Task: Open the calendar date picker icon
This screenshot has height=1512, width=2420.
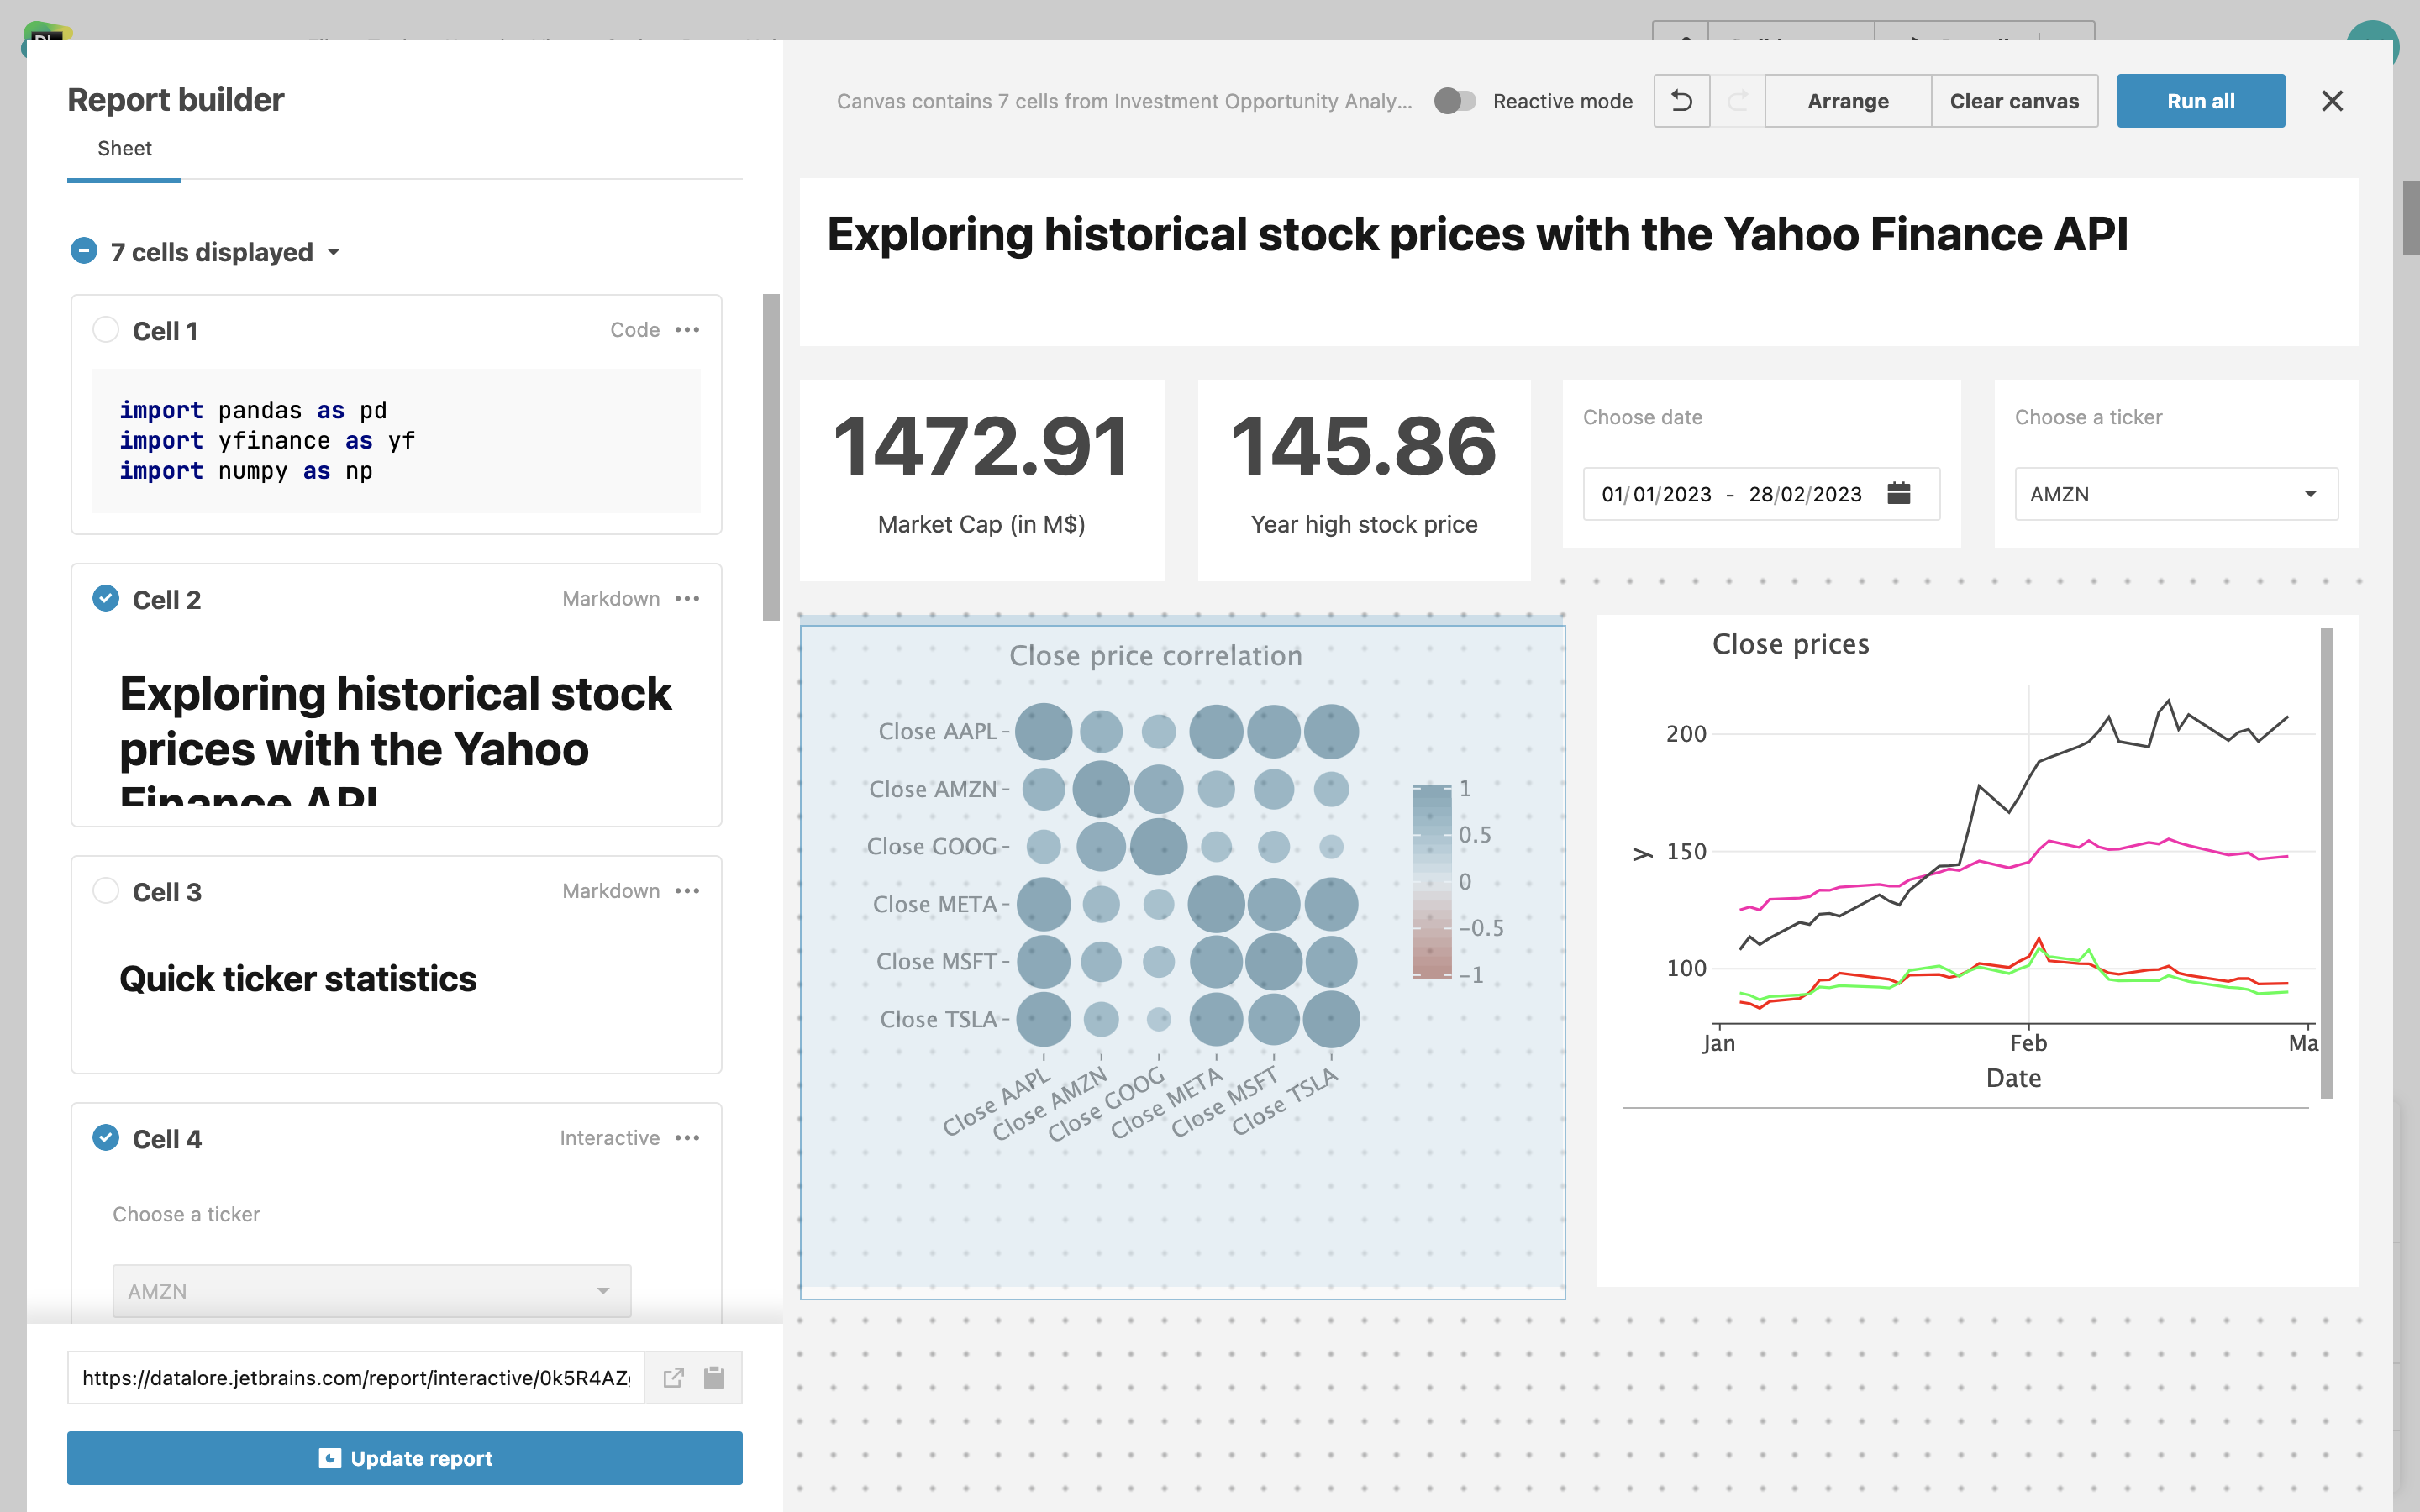Action: (1898, 493)
